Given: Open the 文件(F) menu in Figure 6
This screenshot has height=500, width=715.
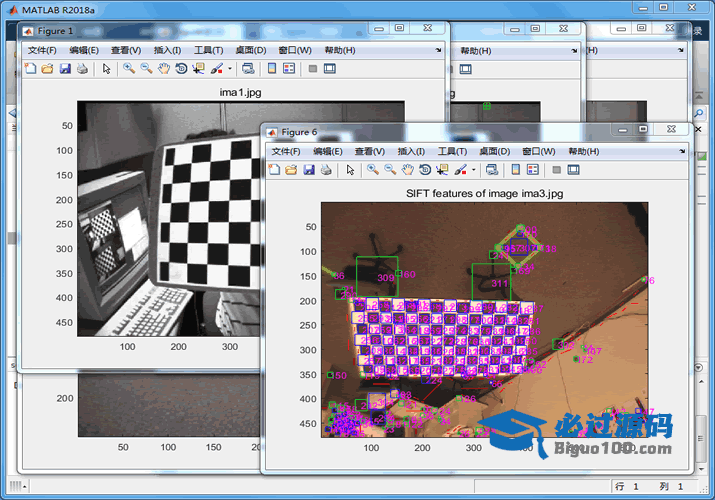Looking at the screenshot, I should point(286,151).
